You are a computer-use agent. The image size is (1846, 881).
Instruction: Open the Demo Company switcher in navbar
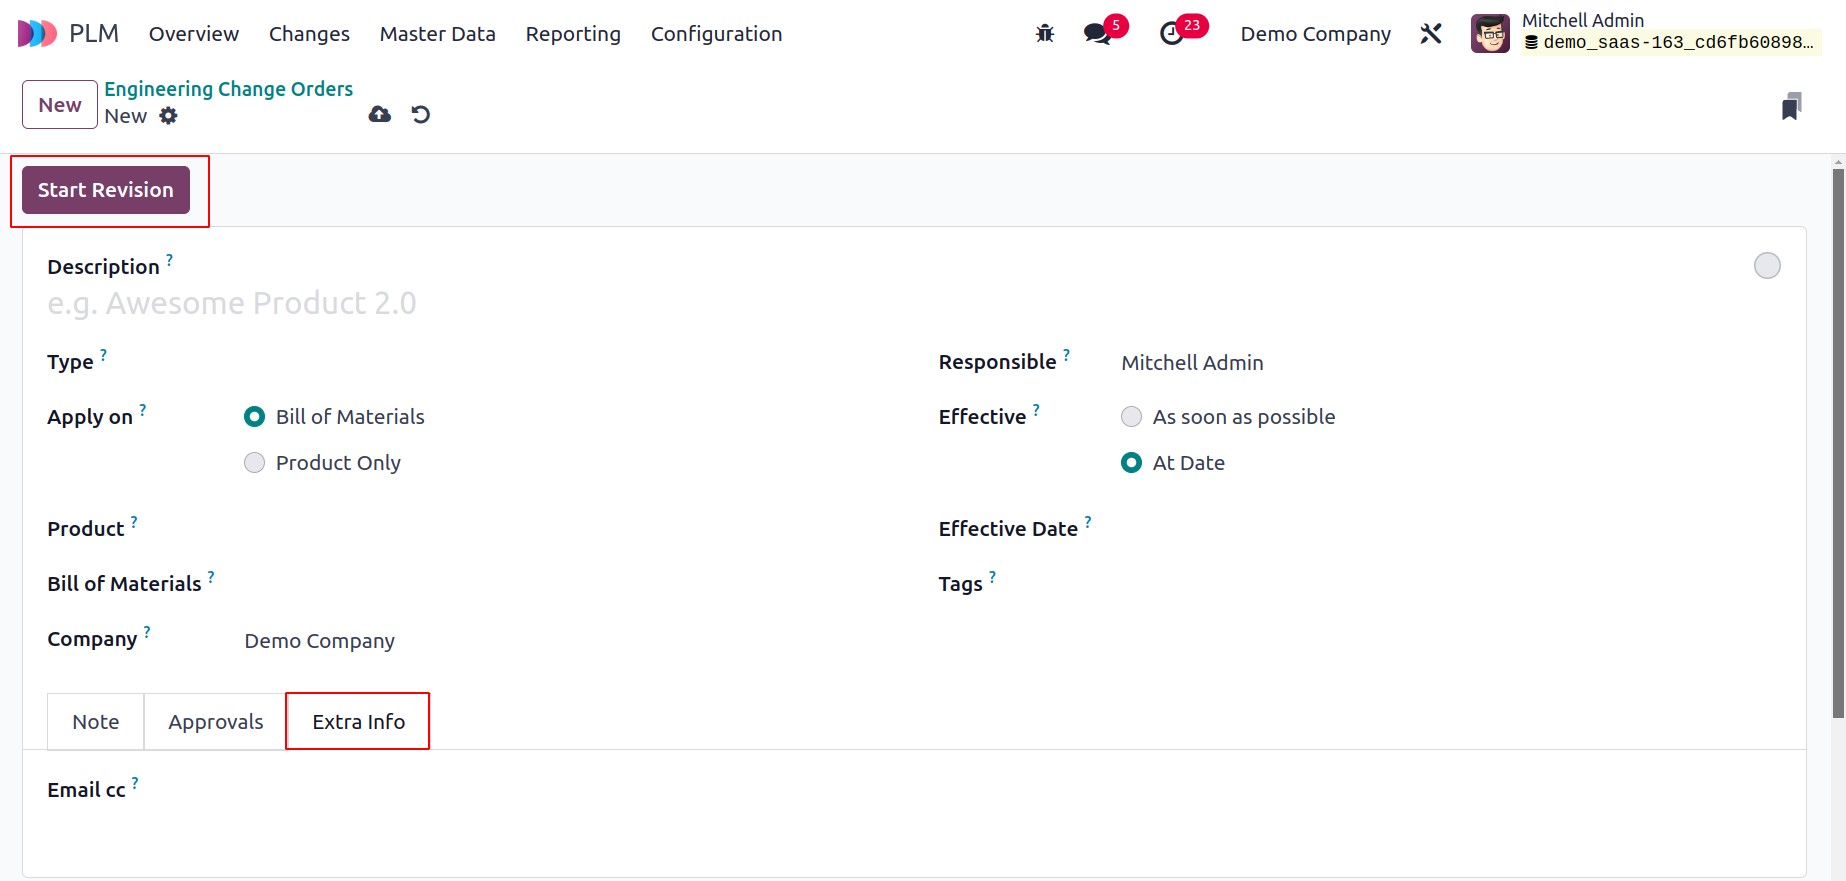1315,34
